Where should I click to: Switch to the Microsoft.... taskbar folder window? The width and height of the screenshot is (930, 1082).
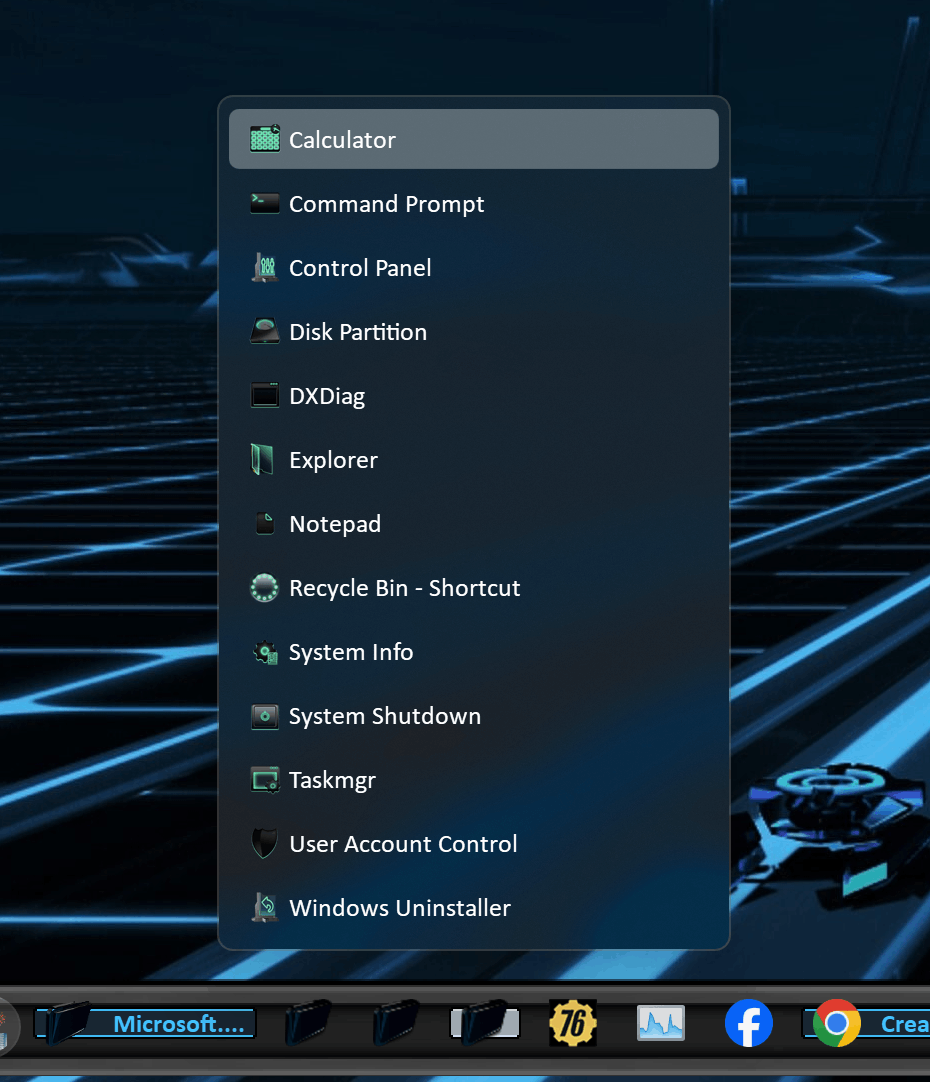[146, 1023]
